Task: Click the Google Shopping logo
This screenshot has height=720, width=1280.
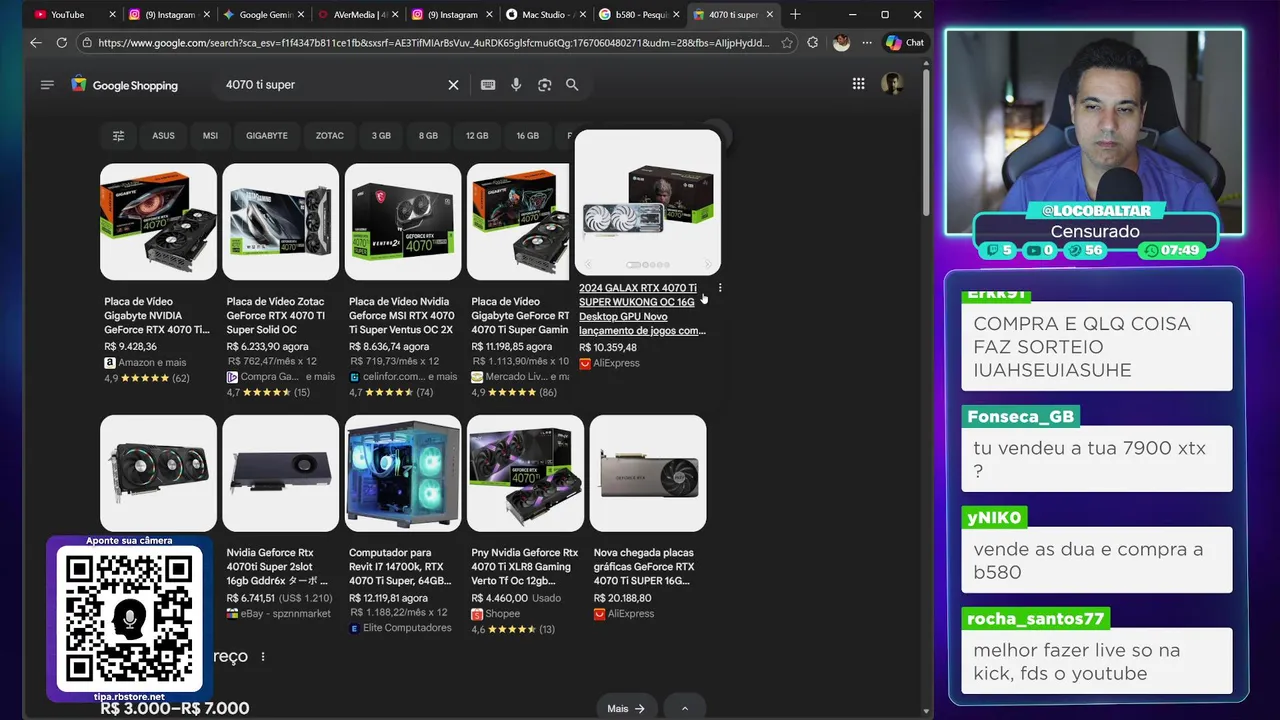Action: click(x=124, y=85)
